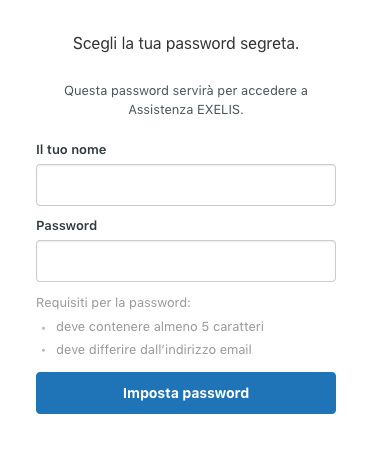Click the bullet before 'deve differire'
Image resolution: width=370 pixels, height=451 pixels.
point(43,351)
